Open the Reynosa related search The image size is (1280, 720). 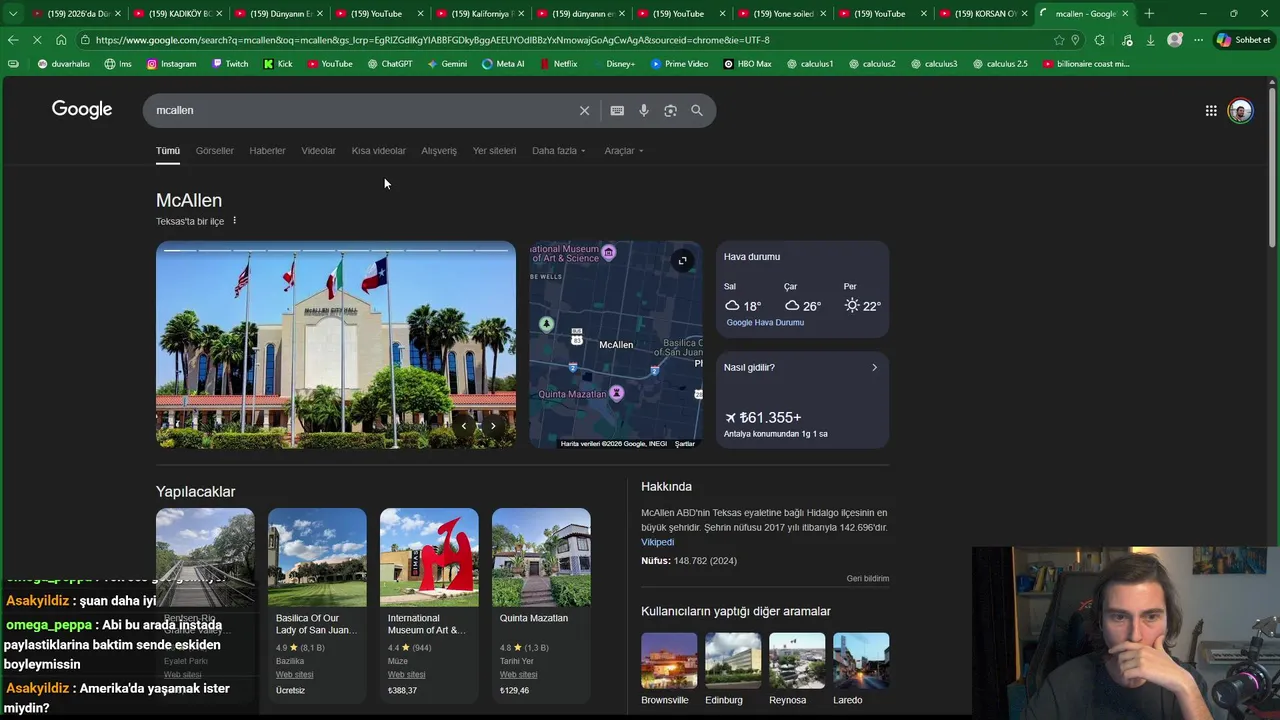[797, 669]
